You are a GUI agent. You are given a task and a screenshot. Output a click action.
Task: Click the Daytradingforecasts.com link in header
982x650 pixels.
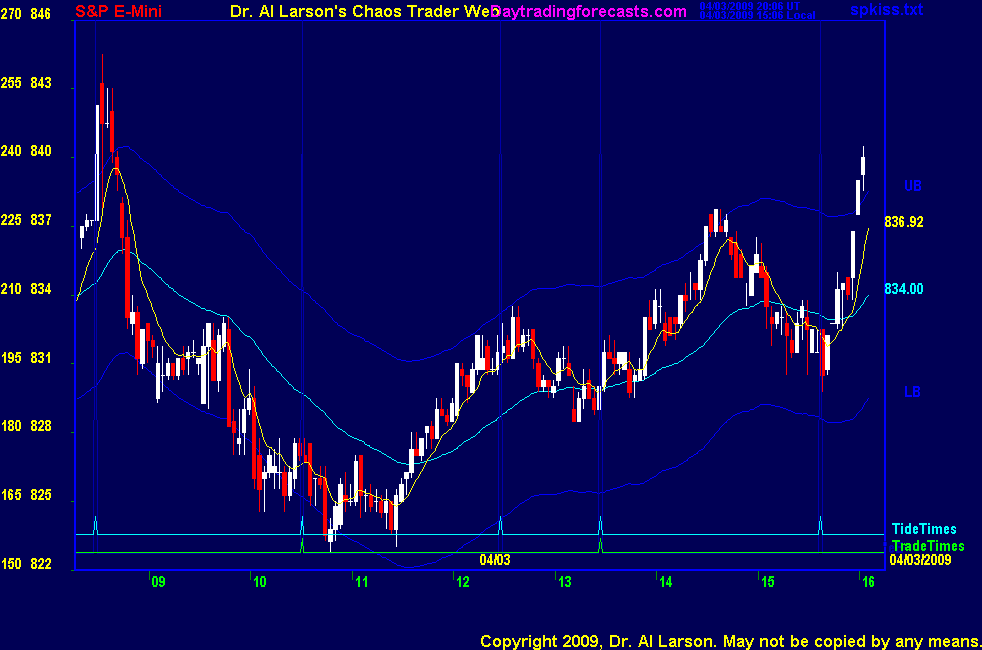[590, 12]
